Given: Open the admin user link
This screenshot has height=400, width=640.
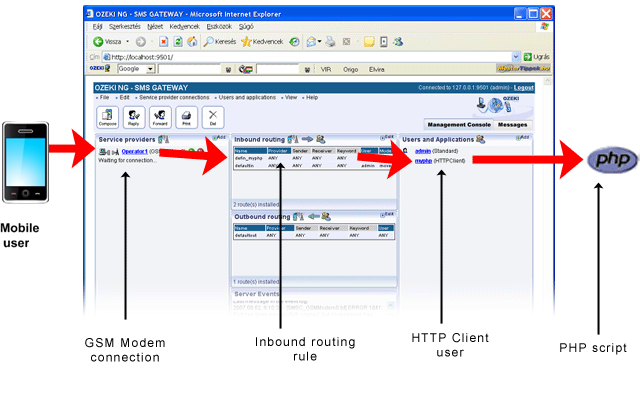Looking at the screenshot, I should point(423,151).
